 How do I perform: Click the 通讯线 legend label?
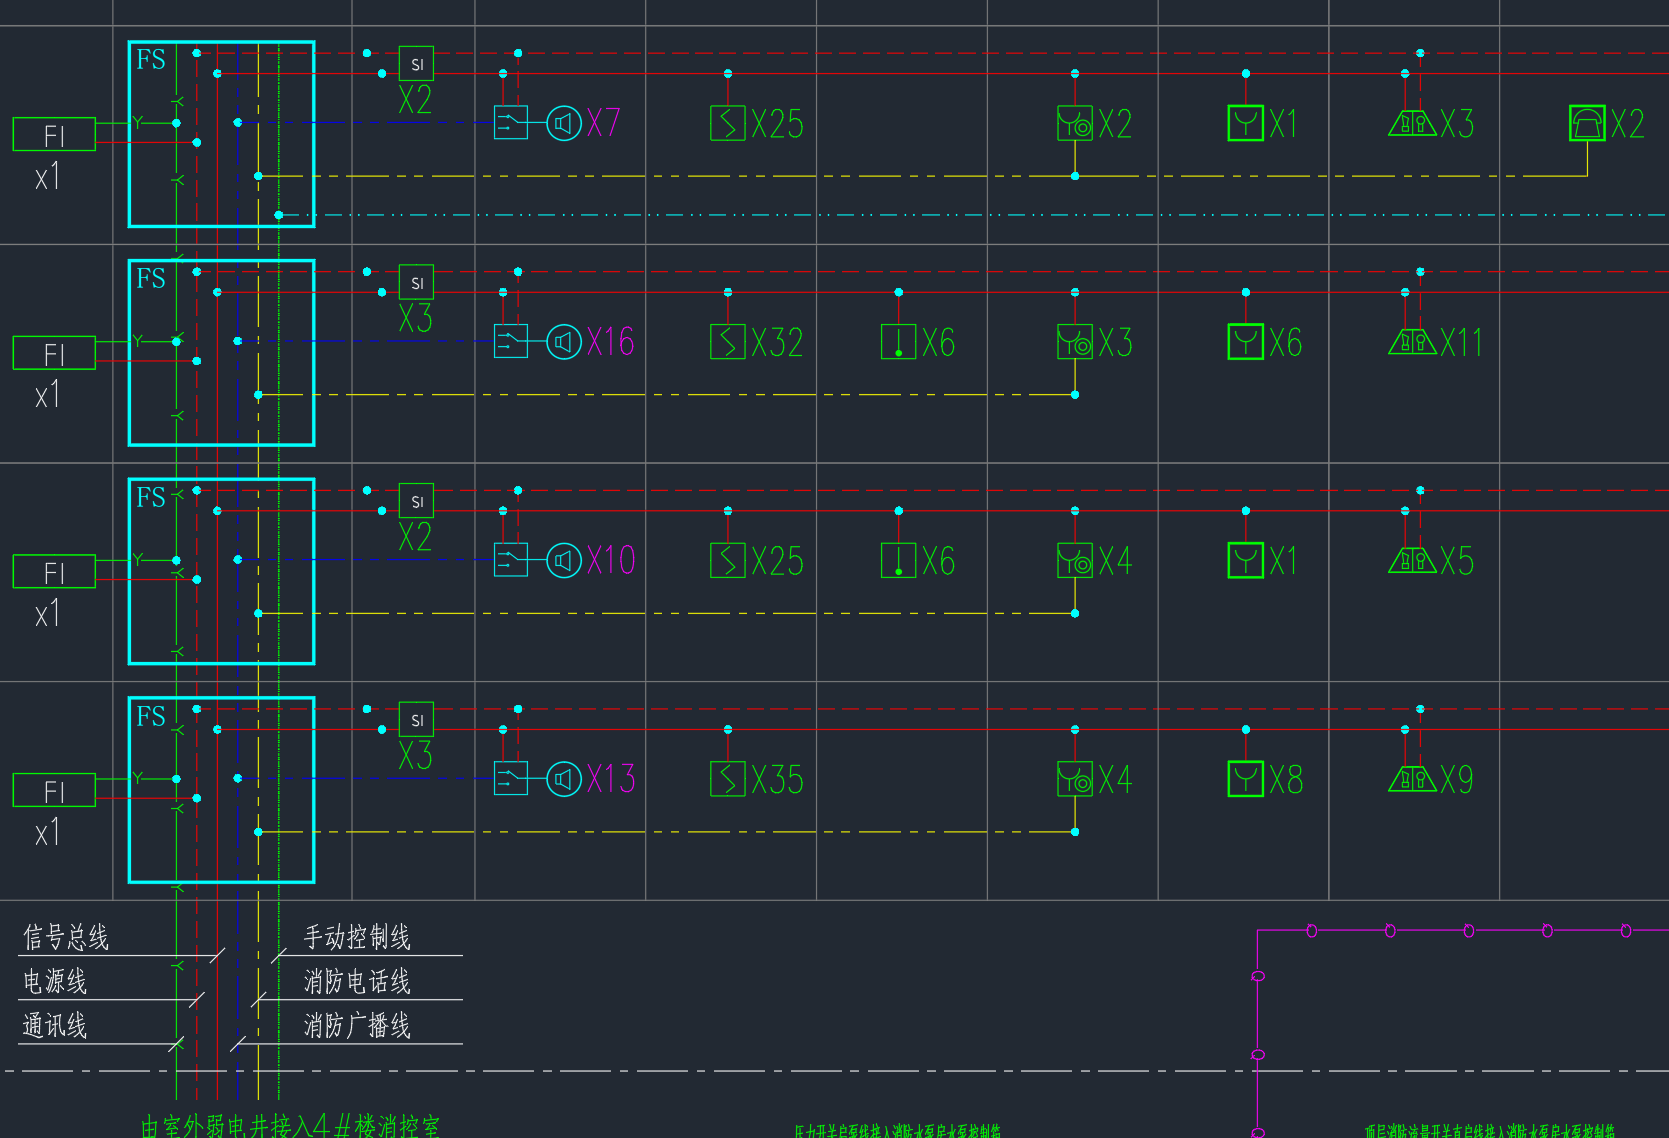click(x=55, y=1025)
